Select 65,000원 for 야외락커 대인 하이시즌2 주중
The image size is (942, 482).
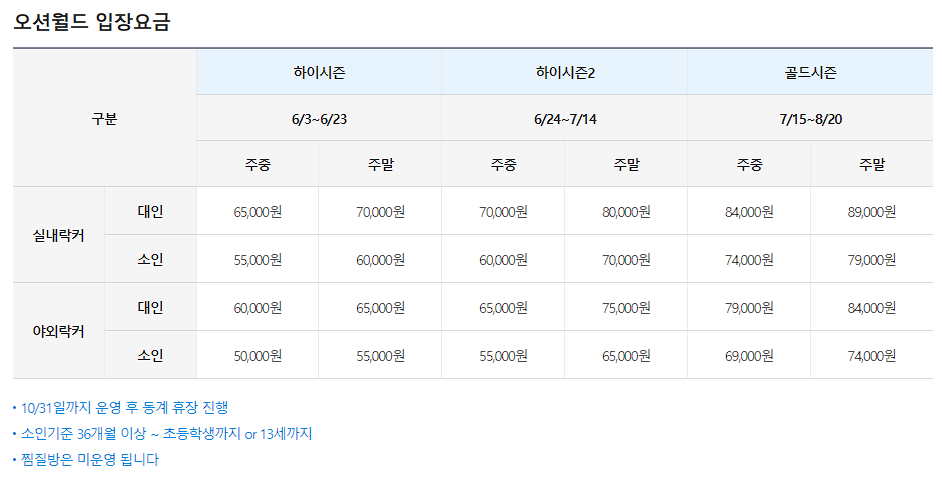pyautogui.click(x=503, y=308)
